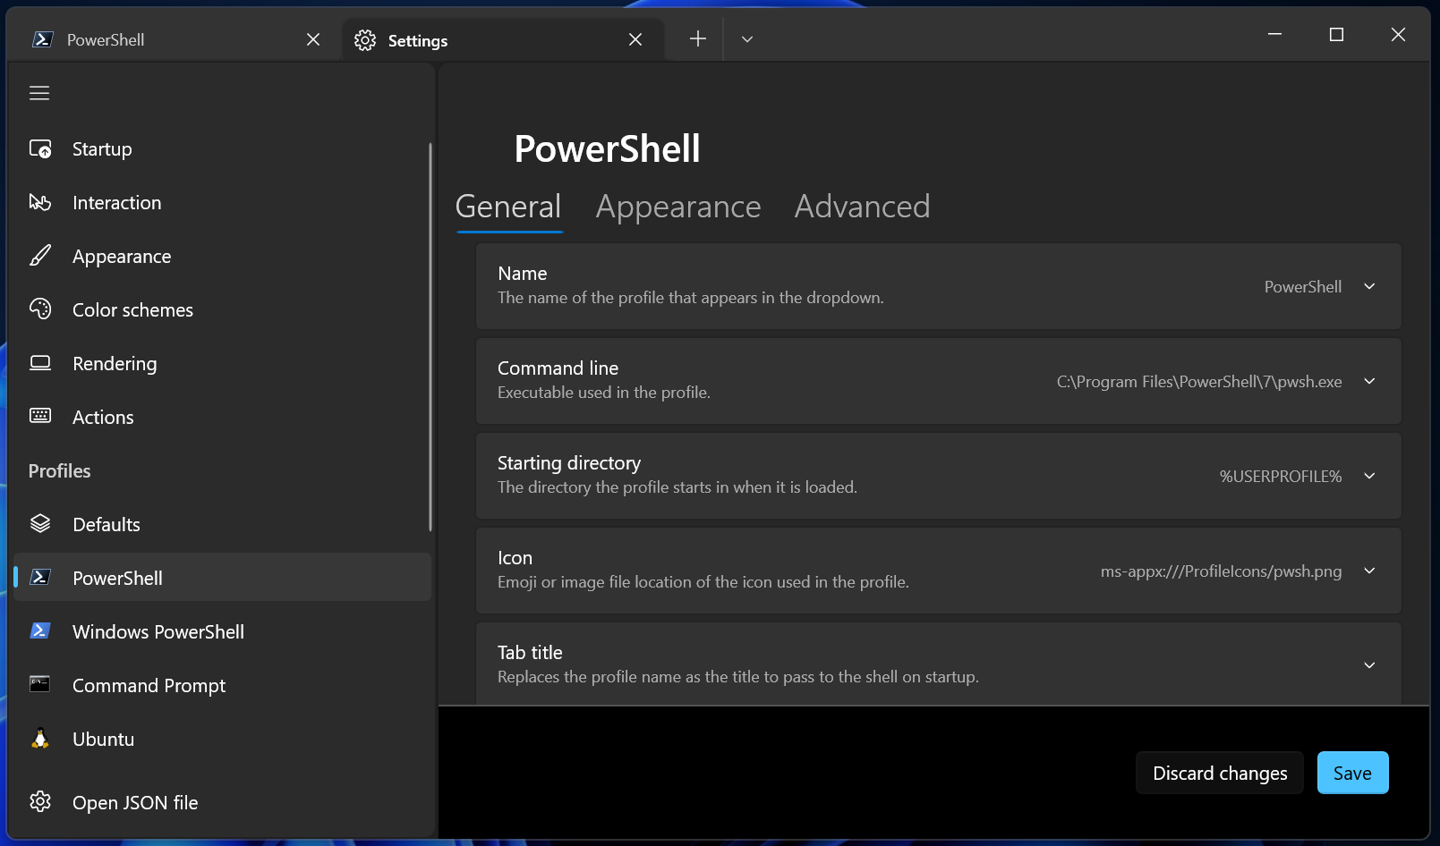Open Rendering via the laptop icon

point(40,363)
